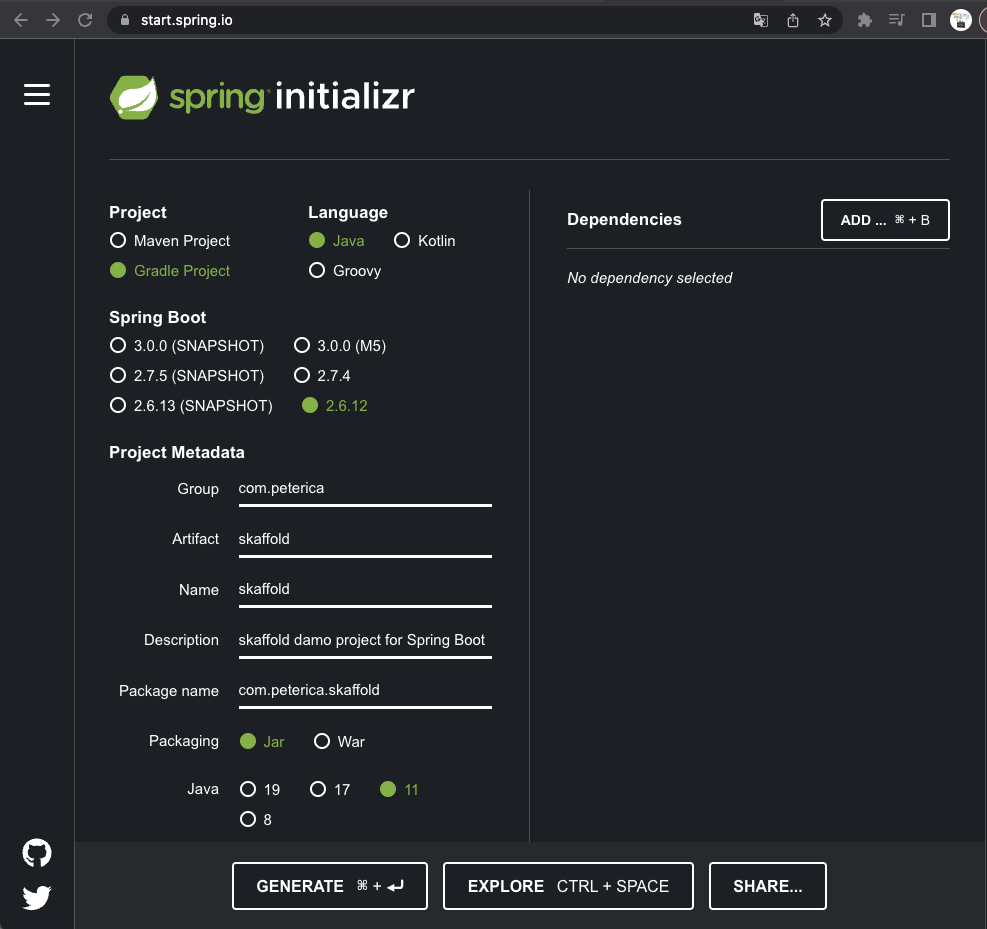Toggle the browser side panel icon

tap(928, 20)
